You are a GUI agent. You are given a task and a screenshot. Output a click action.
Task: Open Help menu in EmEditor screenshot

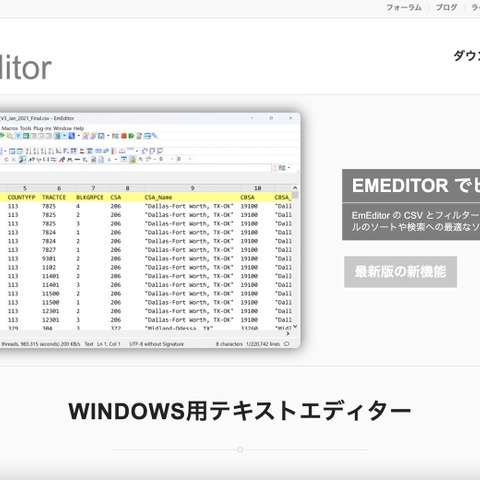point(79,128)
